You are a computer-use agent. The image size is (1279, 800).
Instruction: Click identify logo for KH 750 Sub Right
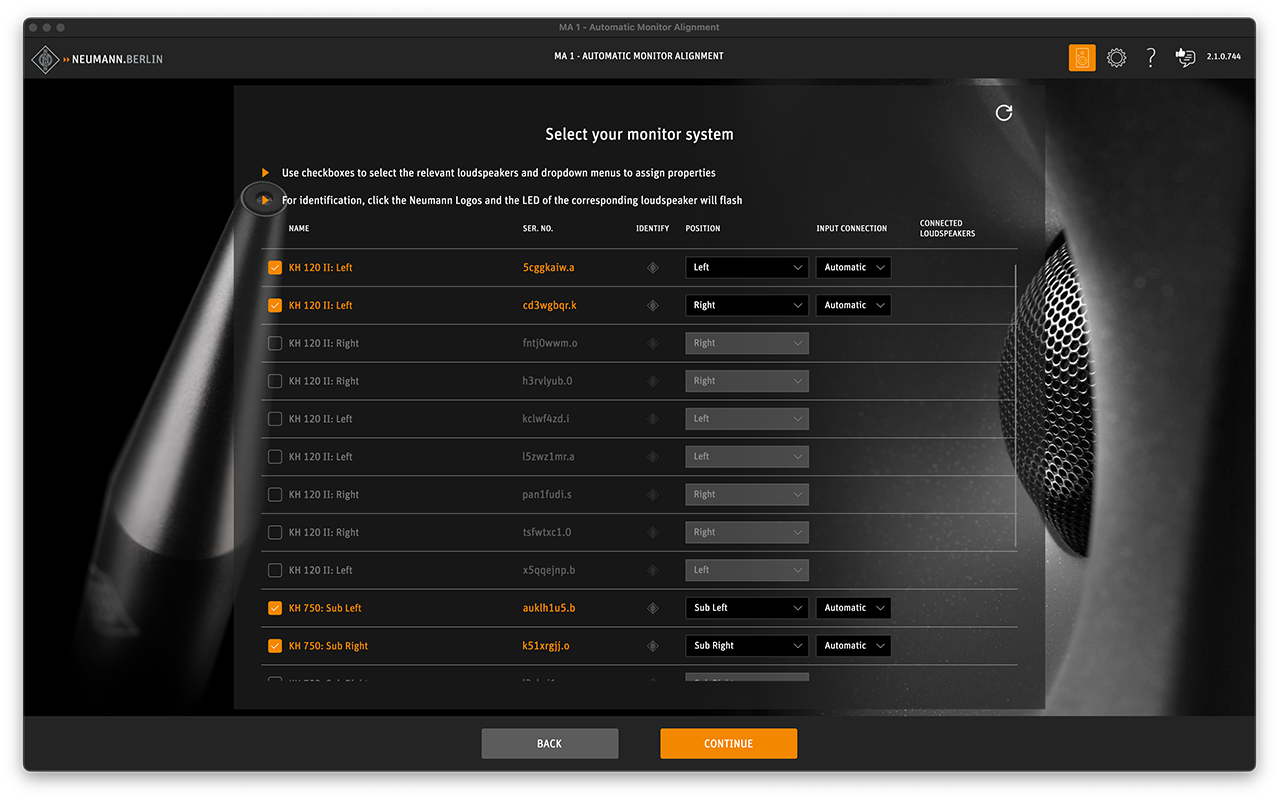[653, 646]
